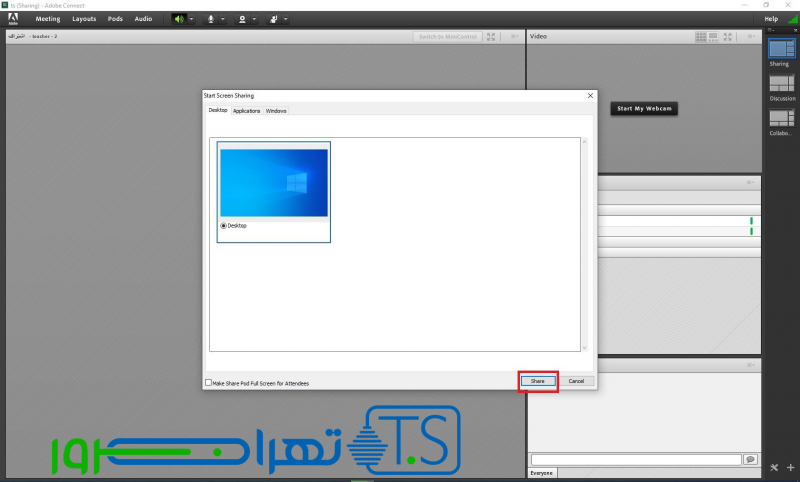Check Make Share Pod Full Screen for Attendees
The image size is (800, 482).
[x=209, y=382]
